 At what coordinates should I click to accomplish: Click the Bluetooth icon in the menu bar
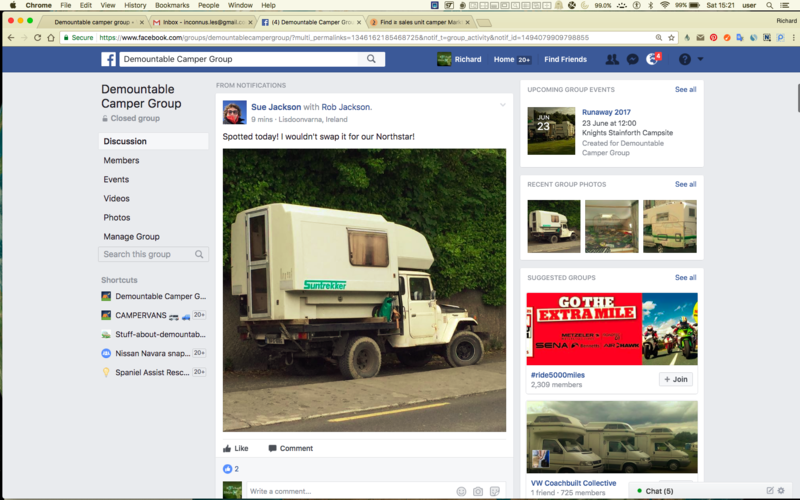650,5
